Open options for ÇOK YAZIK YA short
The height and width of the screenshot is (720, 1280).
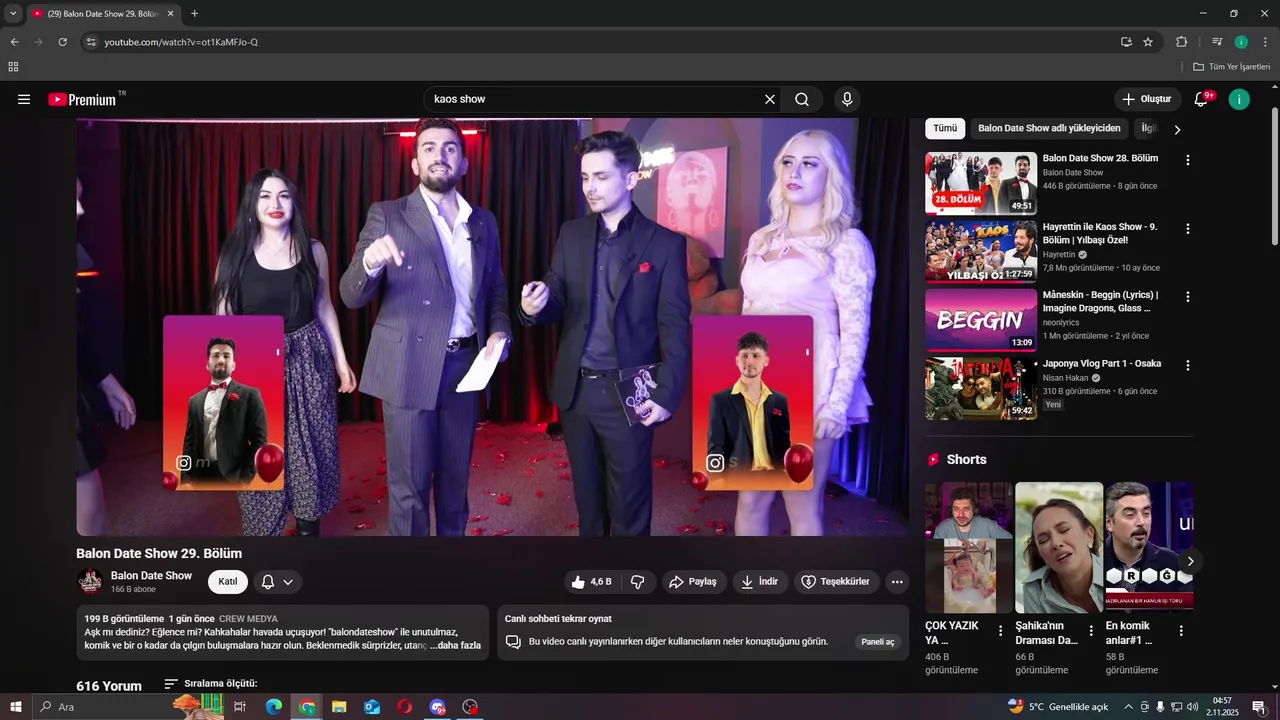1000,631
